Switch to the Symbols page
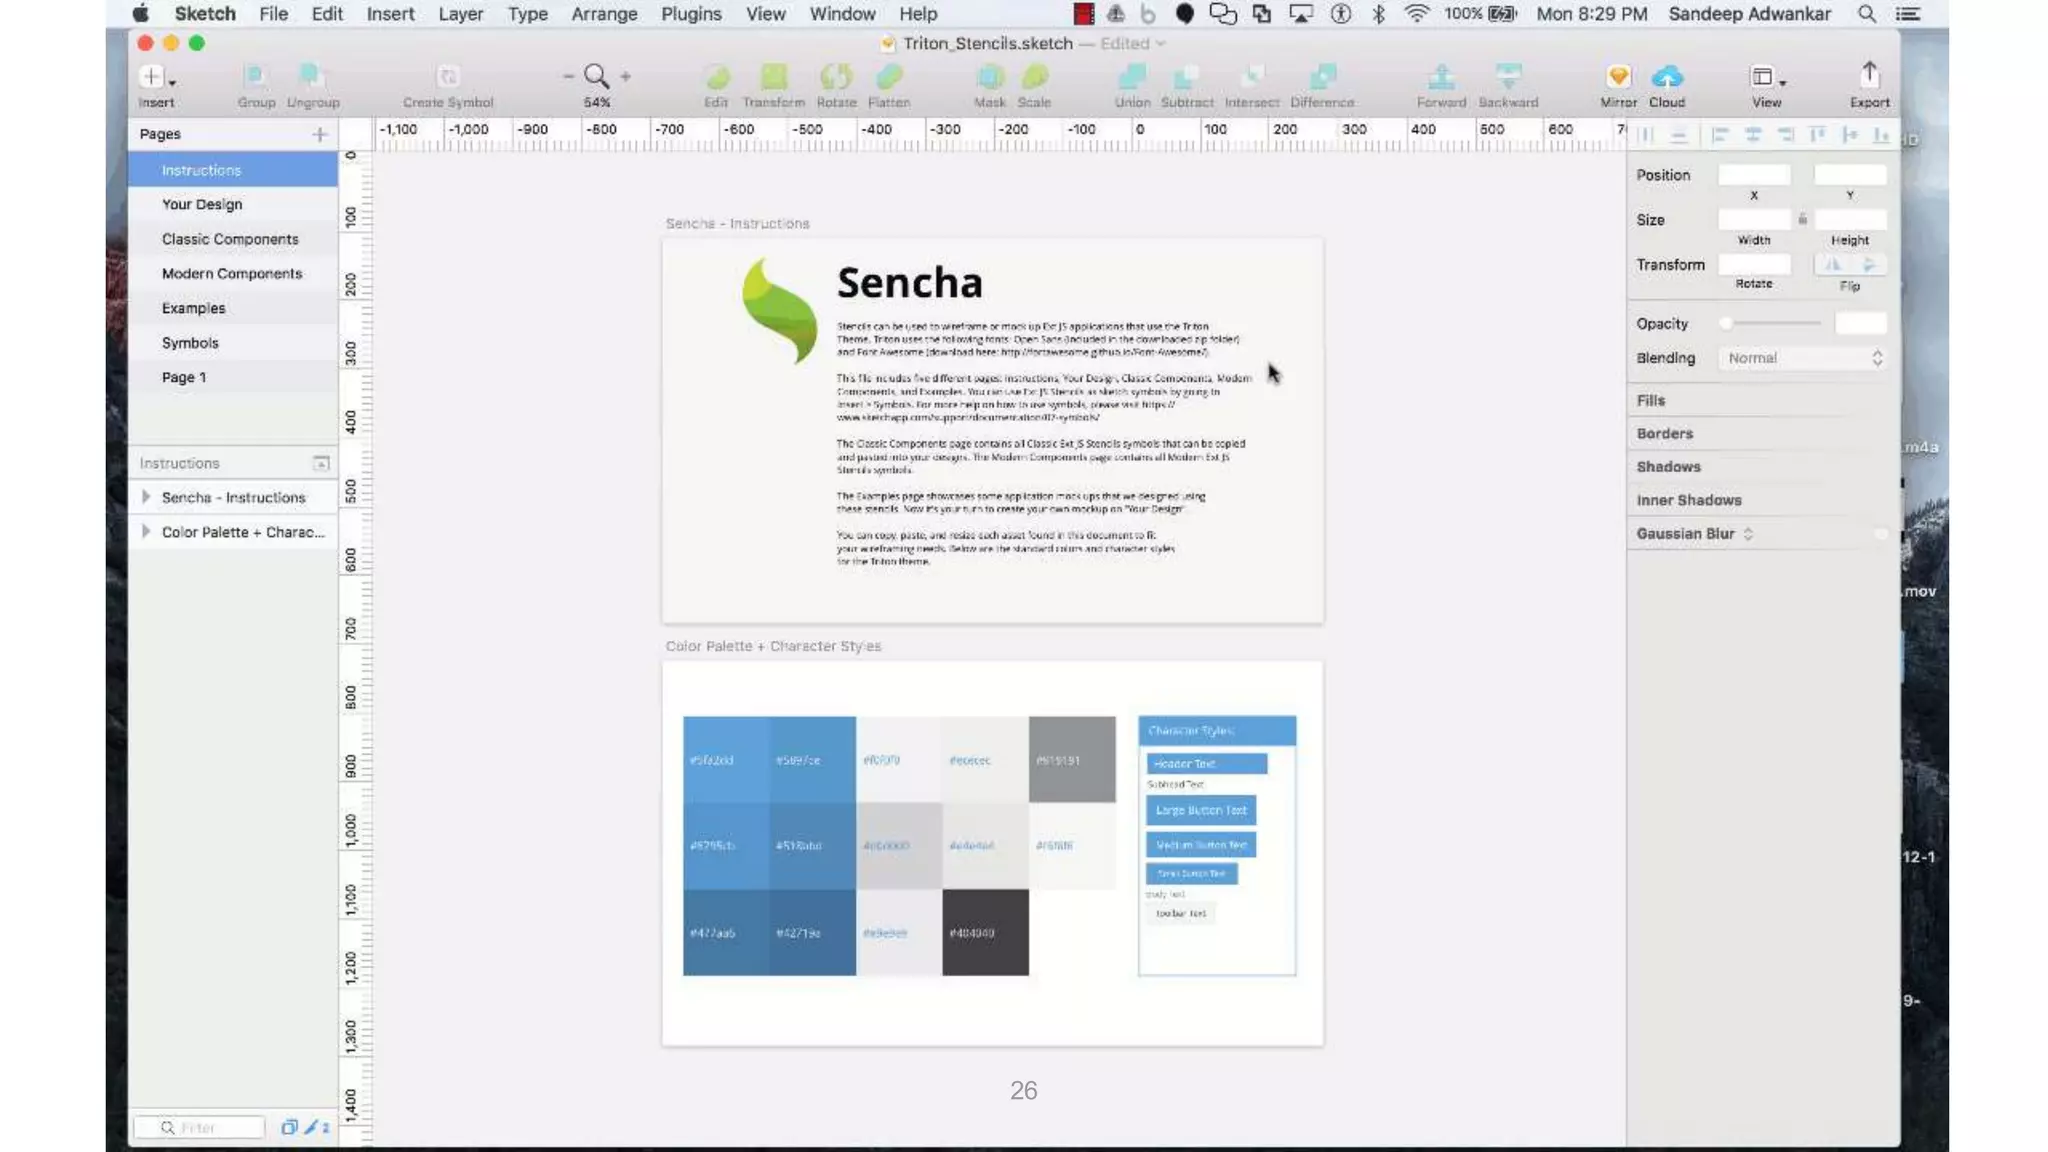The width and height of the screenshot is (2048, 1152). pyautogui.click(x=233, y=343)
